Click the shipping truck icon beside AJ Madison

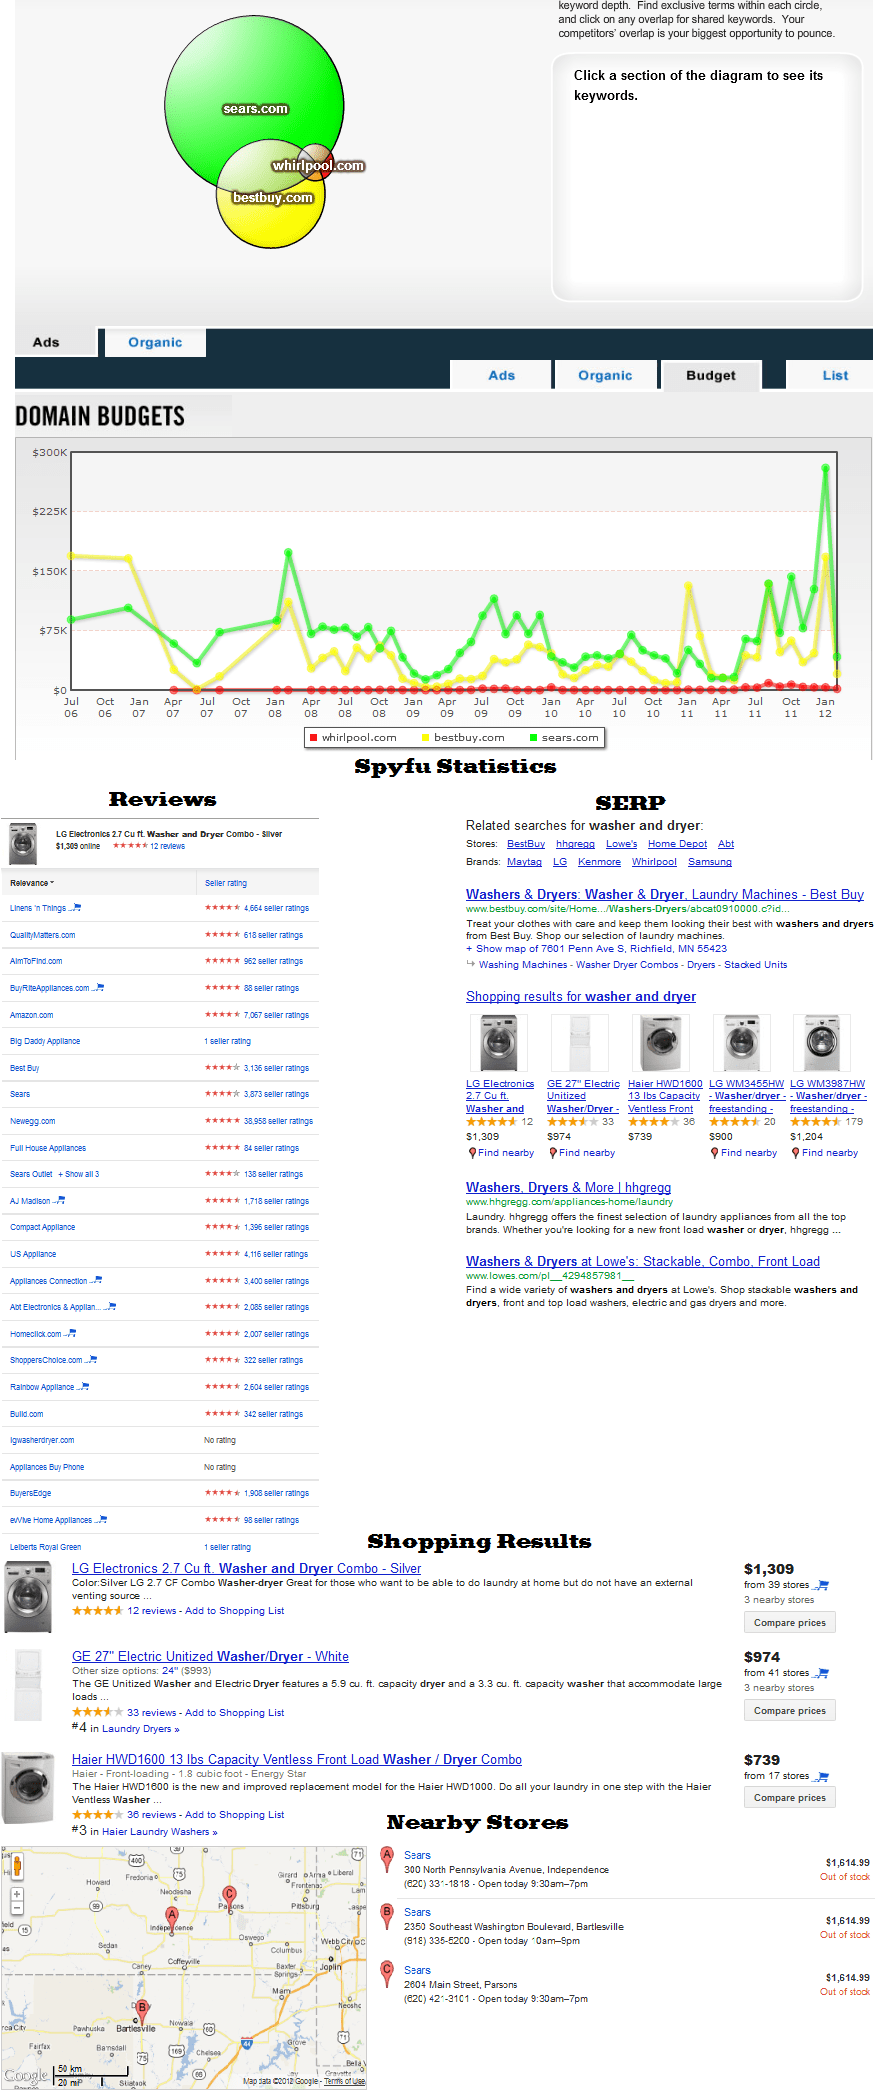click(59, 1200)
